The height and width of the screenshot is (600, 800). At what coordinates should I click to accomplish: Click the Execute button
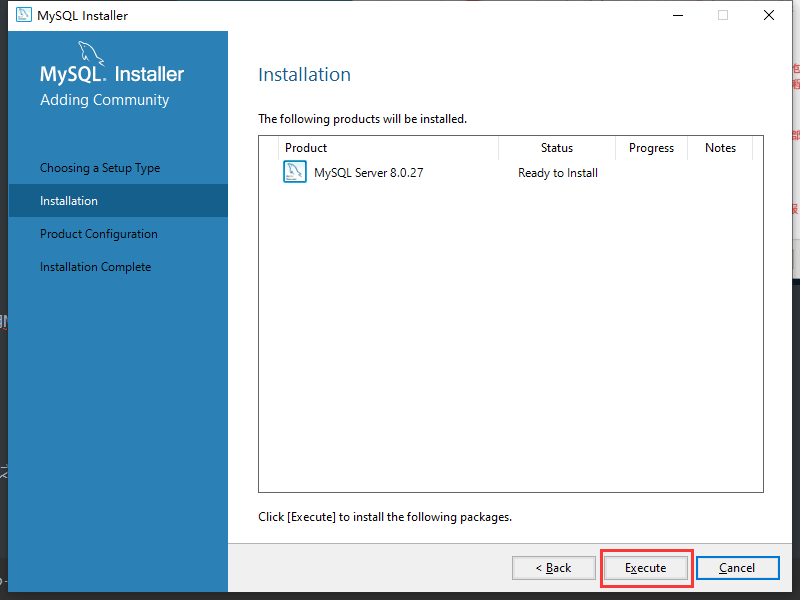click(645, 568)
